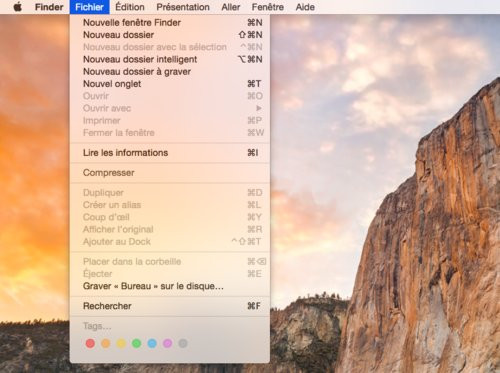This screenshot has width=500, height=373.
Task: Open the Finder application menu
Action: [49, 7]
